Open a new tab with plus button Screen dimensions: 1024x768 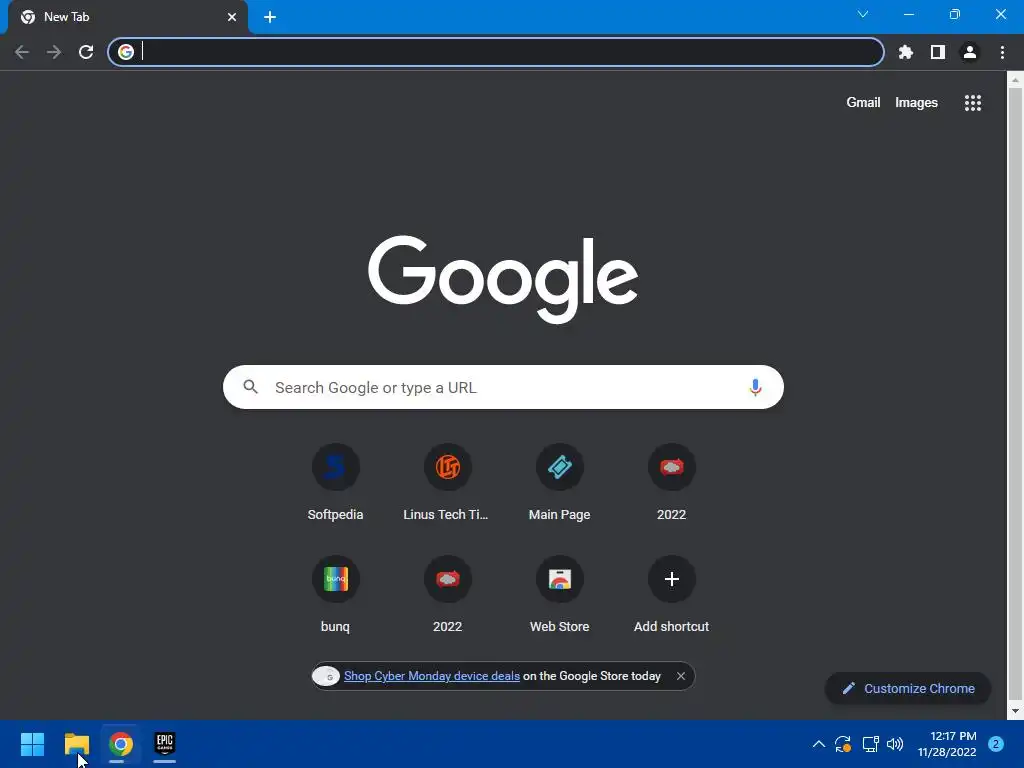pyautogui.click(x=270, y=17)
